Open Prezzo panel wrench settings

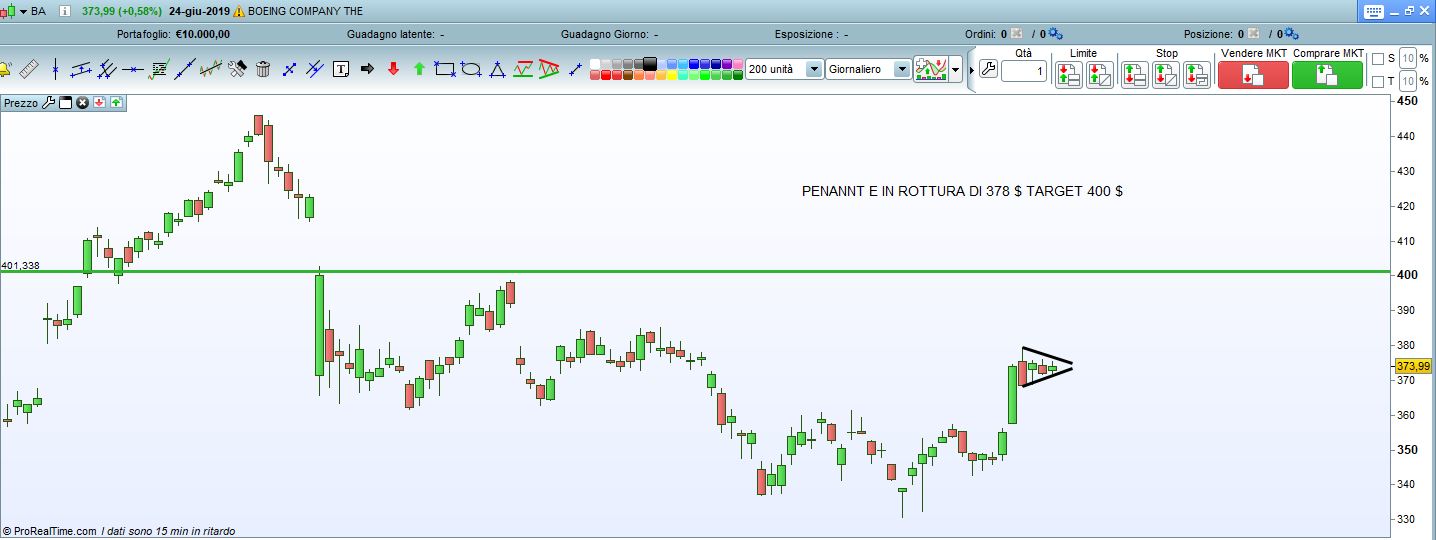pyautogui.click(x=48, y=103)
